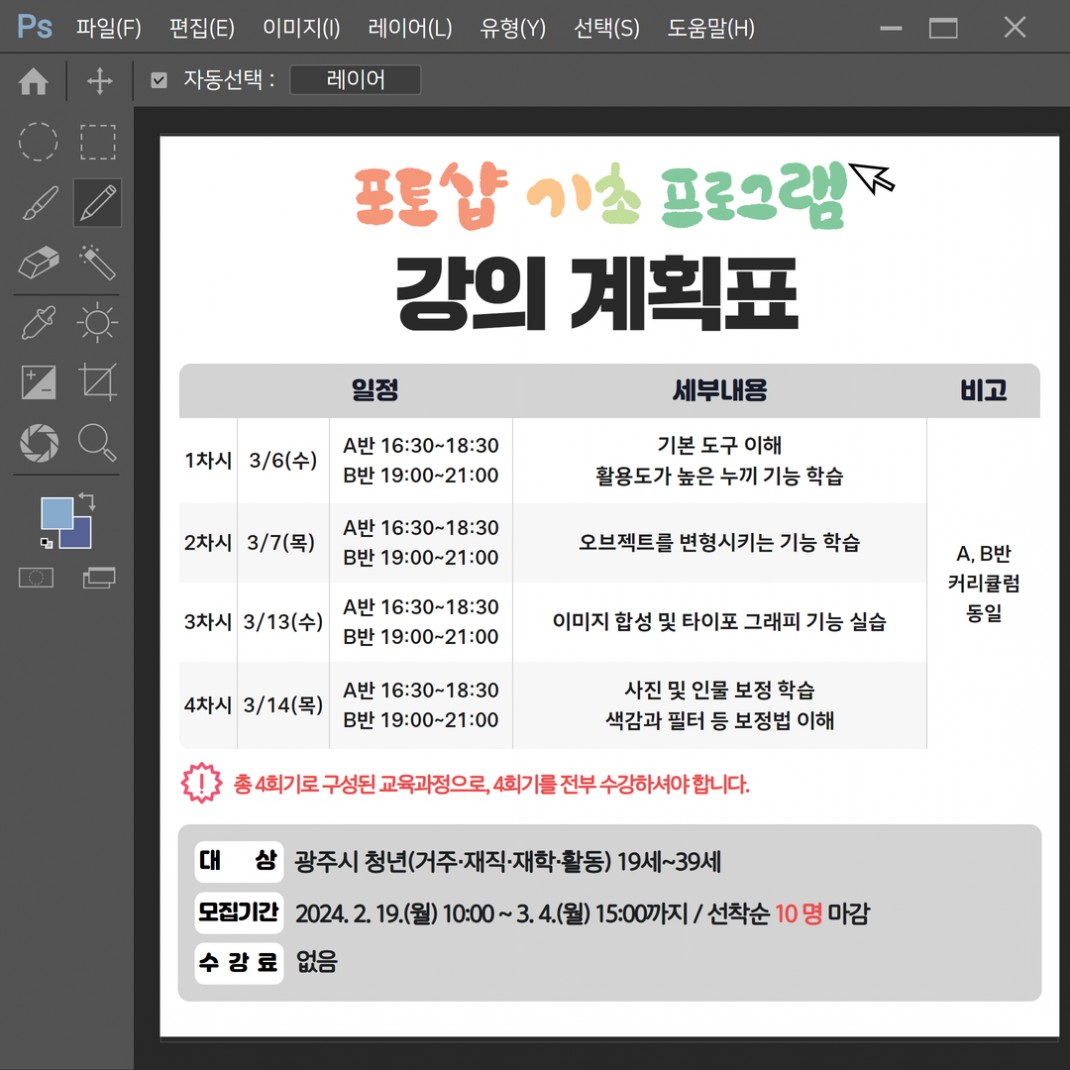Select the Rectangular Marquee tool
Screen dimensions: 1070x1070
coord(98,142)
